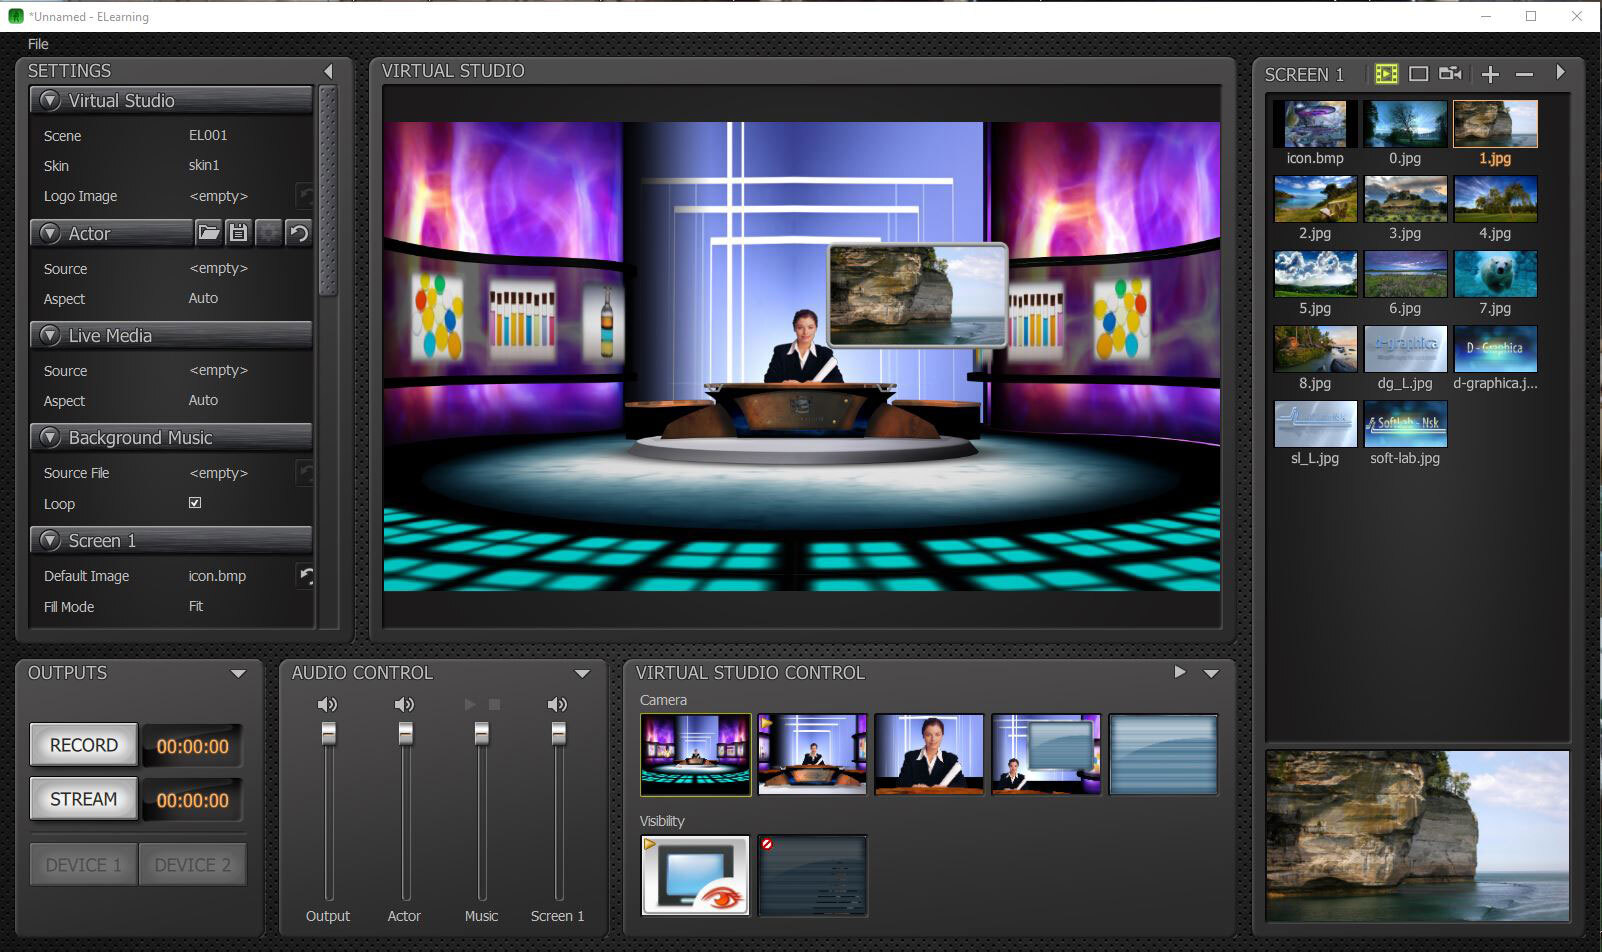Click the save icon in Actor section

click(238, 233)
